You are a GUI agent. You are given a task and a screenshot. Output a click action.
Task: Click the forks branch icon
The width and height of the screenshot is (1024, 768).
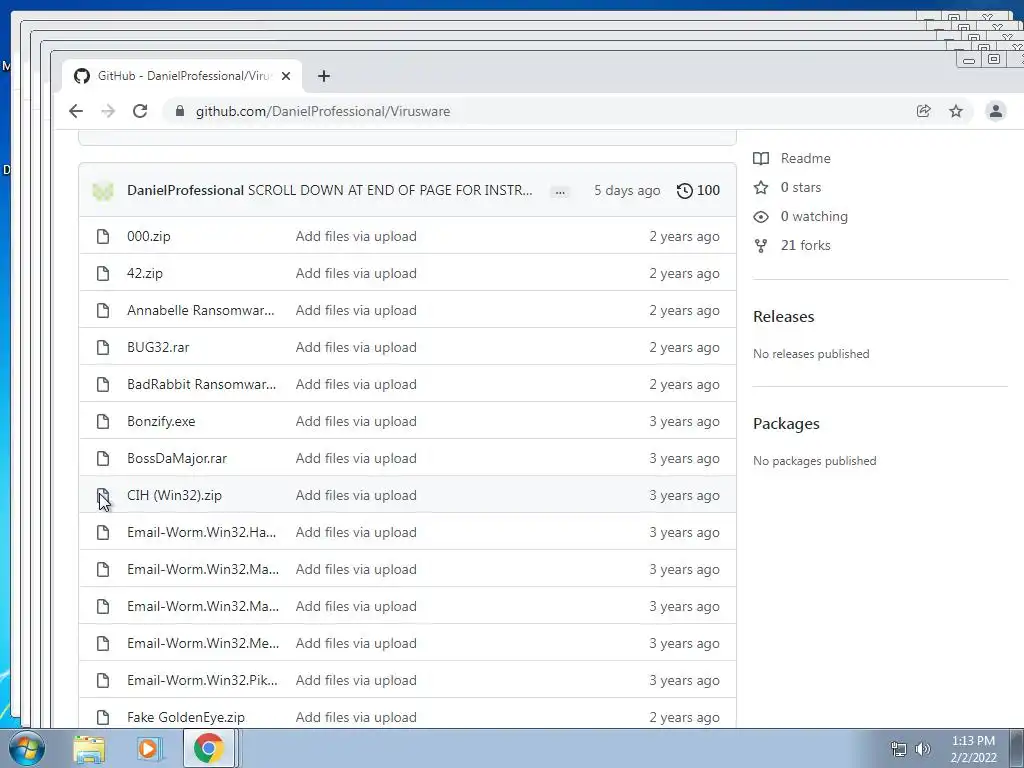click(761, 246)
